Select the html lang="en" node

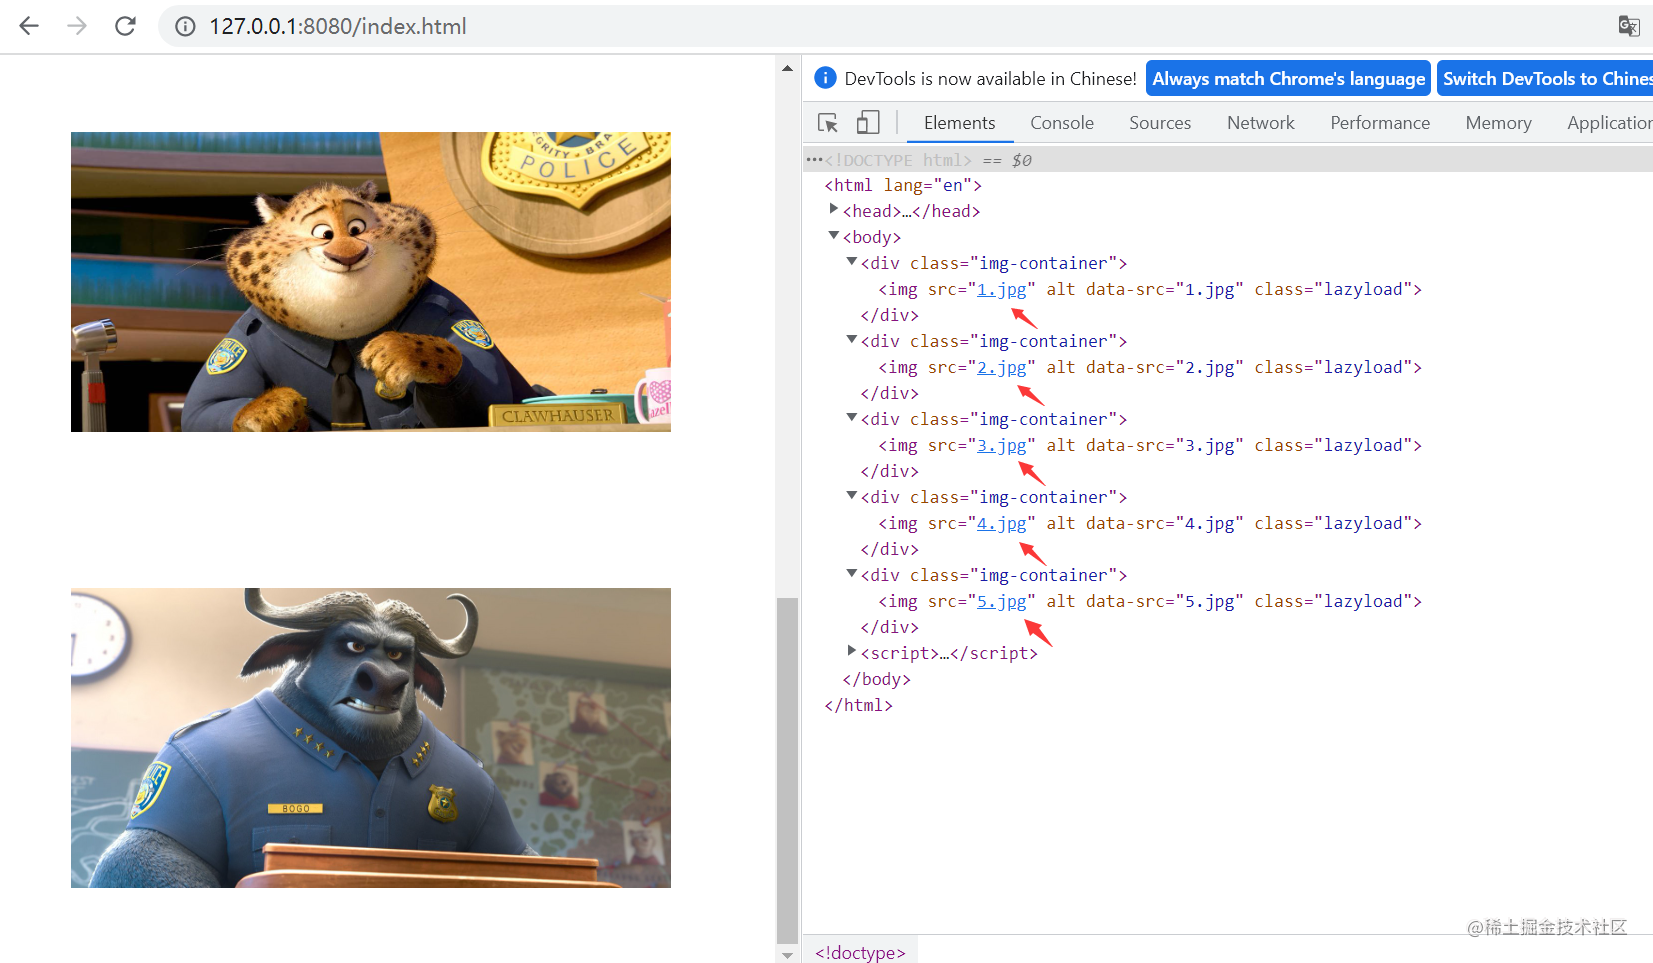(903, 185)
